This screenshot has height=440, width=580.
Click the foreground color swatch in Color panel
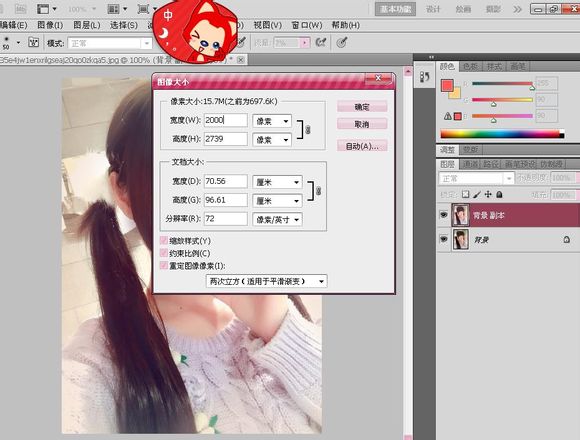click(x=447, y=85)
